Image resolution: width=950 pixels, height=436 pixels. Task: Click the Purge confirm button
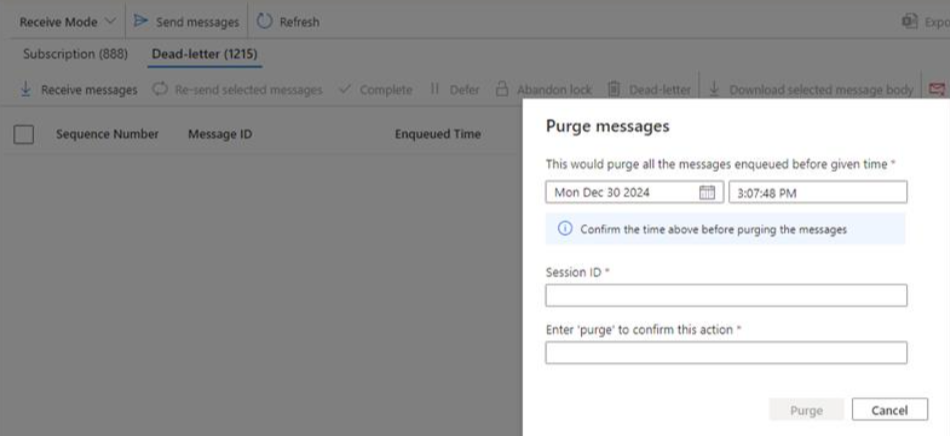click(x=806, y=409)
